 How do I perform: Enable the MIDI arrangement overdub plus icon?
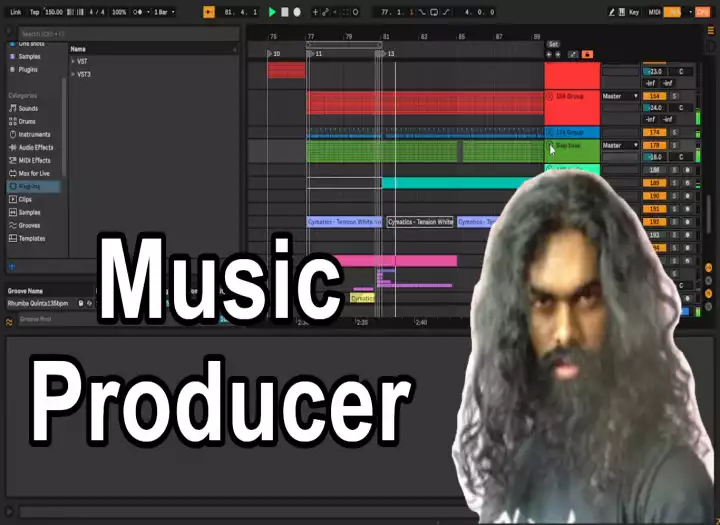(x=315, y=12)
